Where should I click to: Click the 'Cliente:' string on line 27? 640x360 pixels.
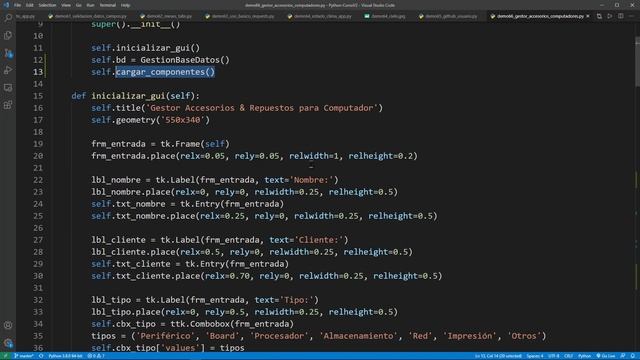[319, 240]
